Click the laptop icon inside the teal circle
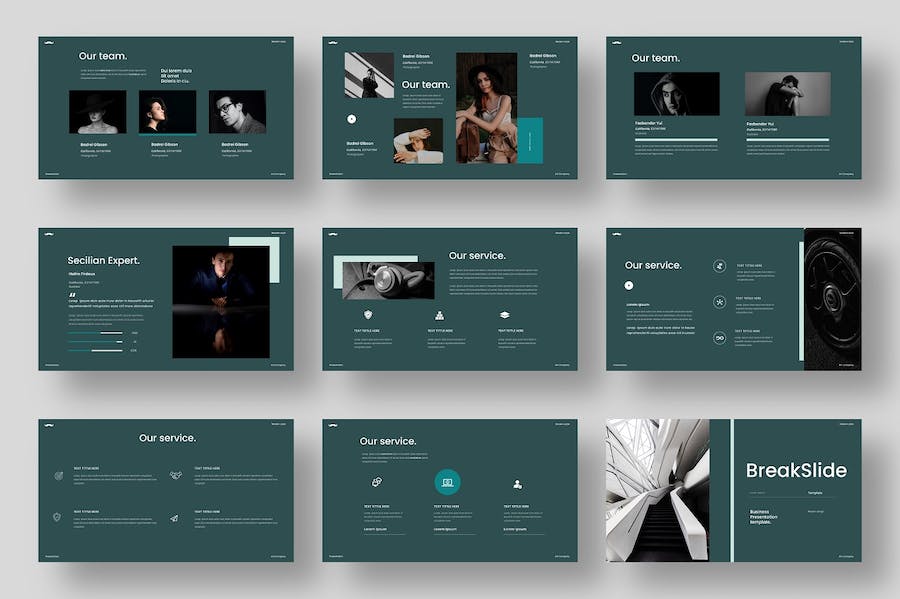The width and height of the screenshot is (900, 599). click(447, 483)
